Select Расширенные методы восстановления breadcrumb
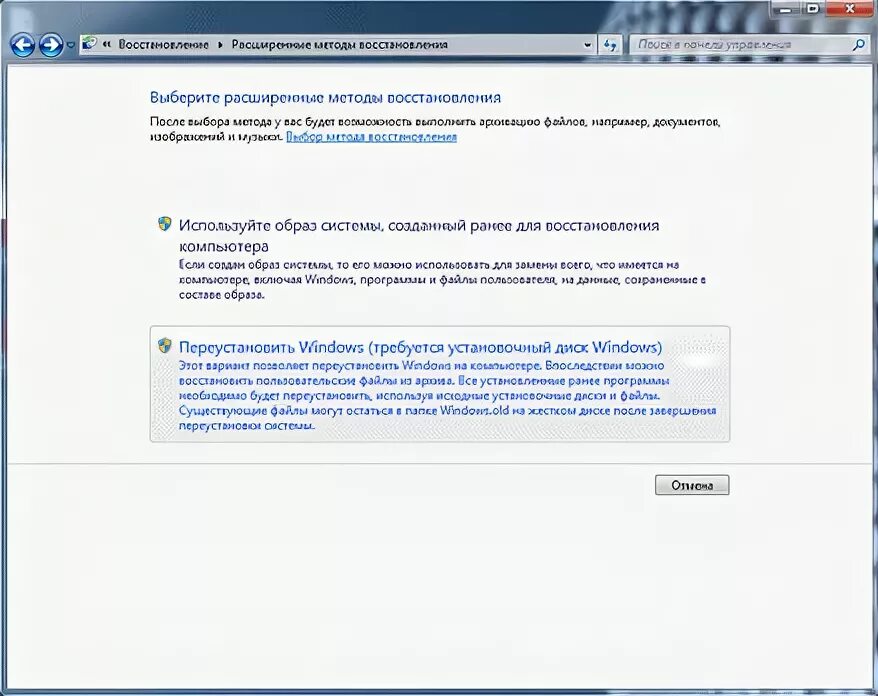This screenshot has height=696, width=878. [x=339, y=44]
